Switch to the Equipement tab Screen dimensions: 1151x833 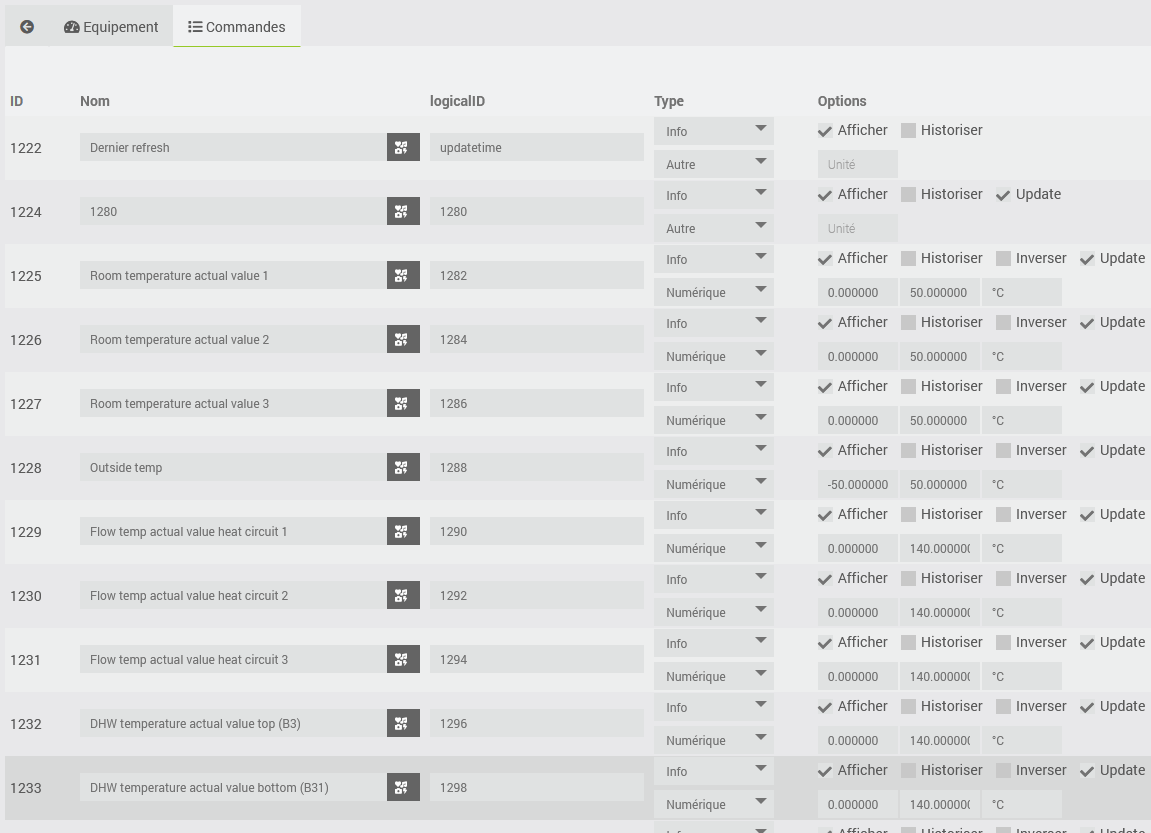(111, 27)
